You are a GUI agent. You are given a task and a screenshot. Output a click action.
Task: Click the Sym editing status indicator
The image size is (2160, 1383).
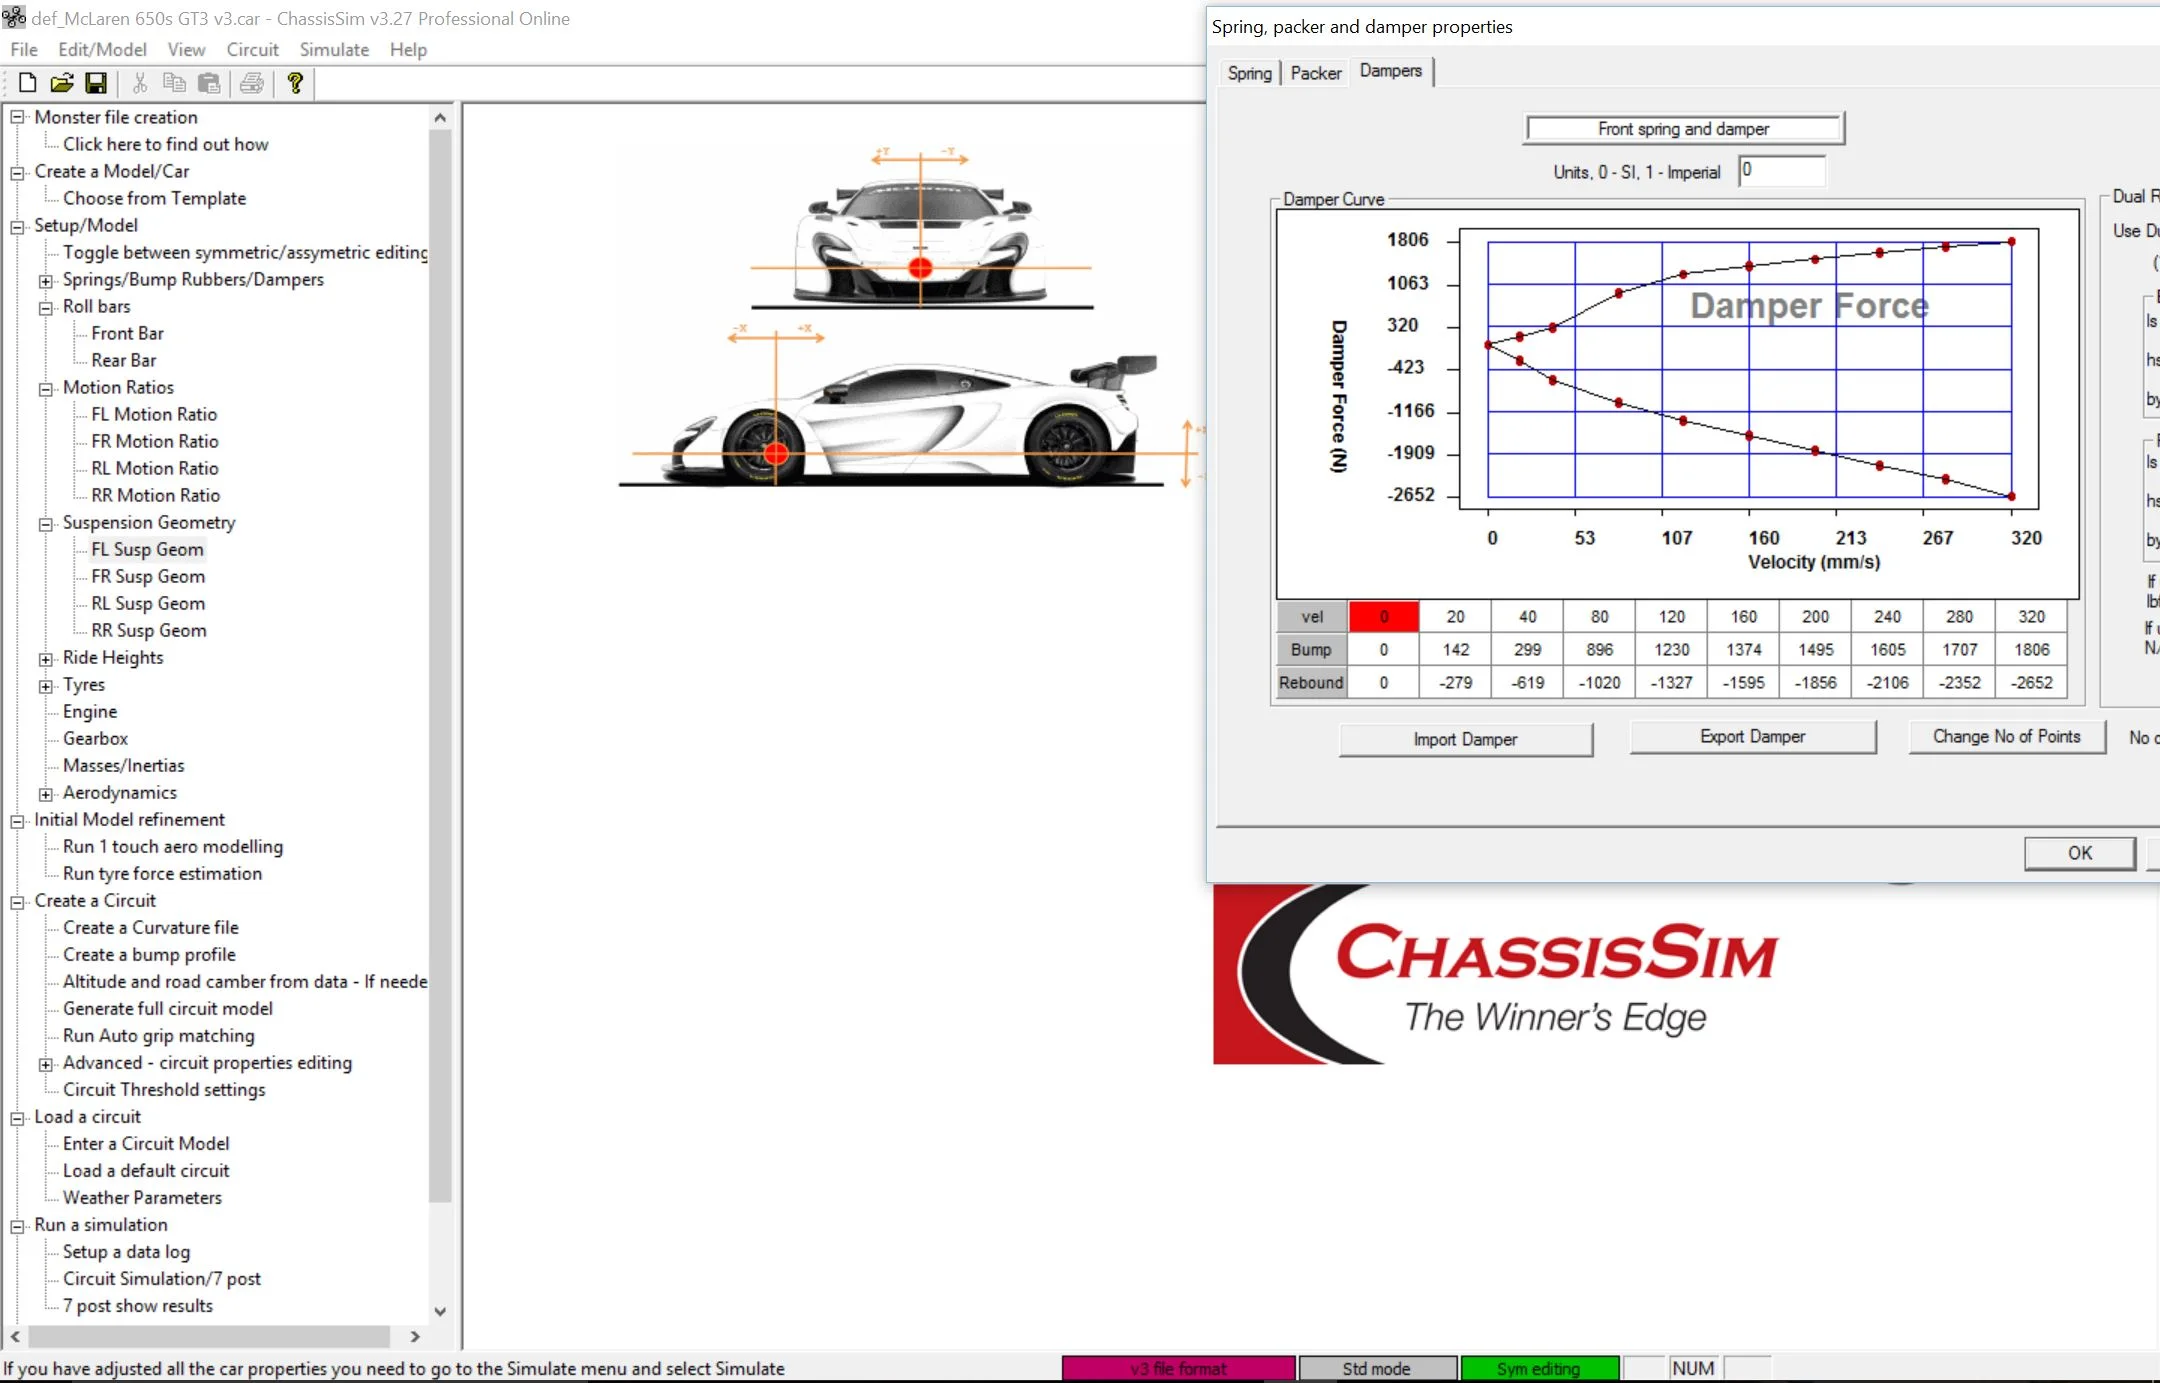point(1539,1368)
